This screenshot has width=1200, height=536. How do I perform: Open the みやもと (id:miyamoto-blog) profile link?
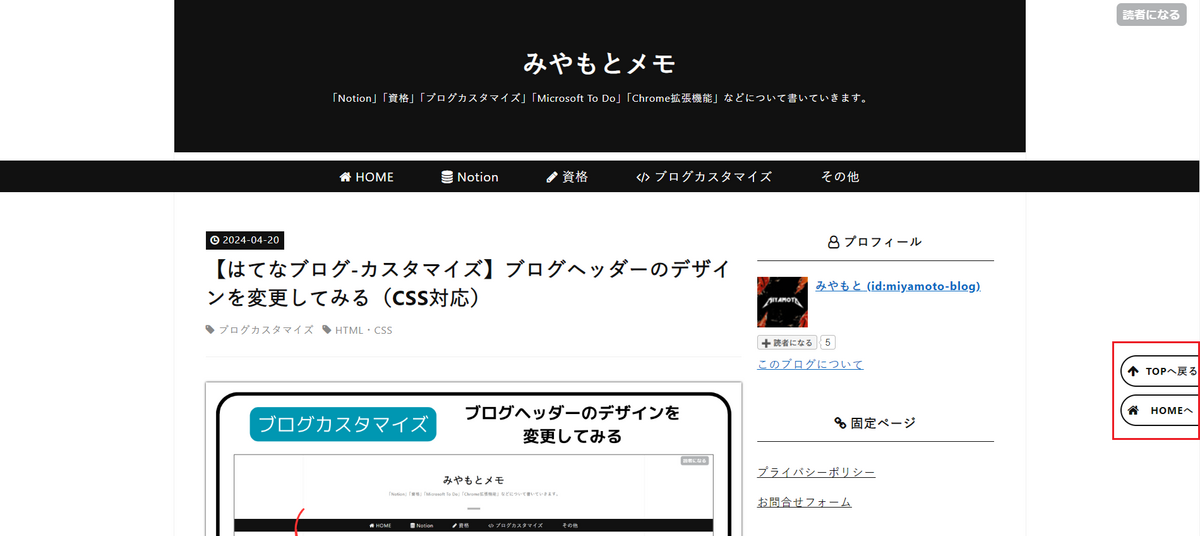898,286
